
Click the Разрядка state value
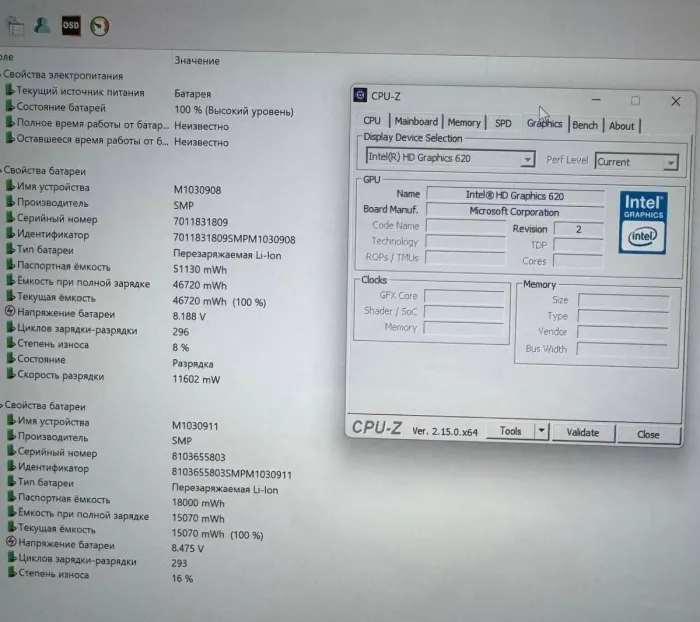[x=193, y=363]
